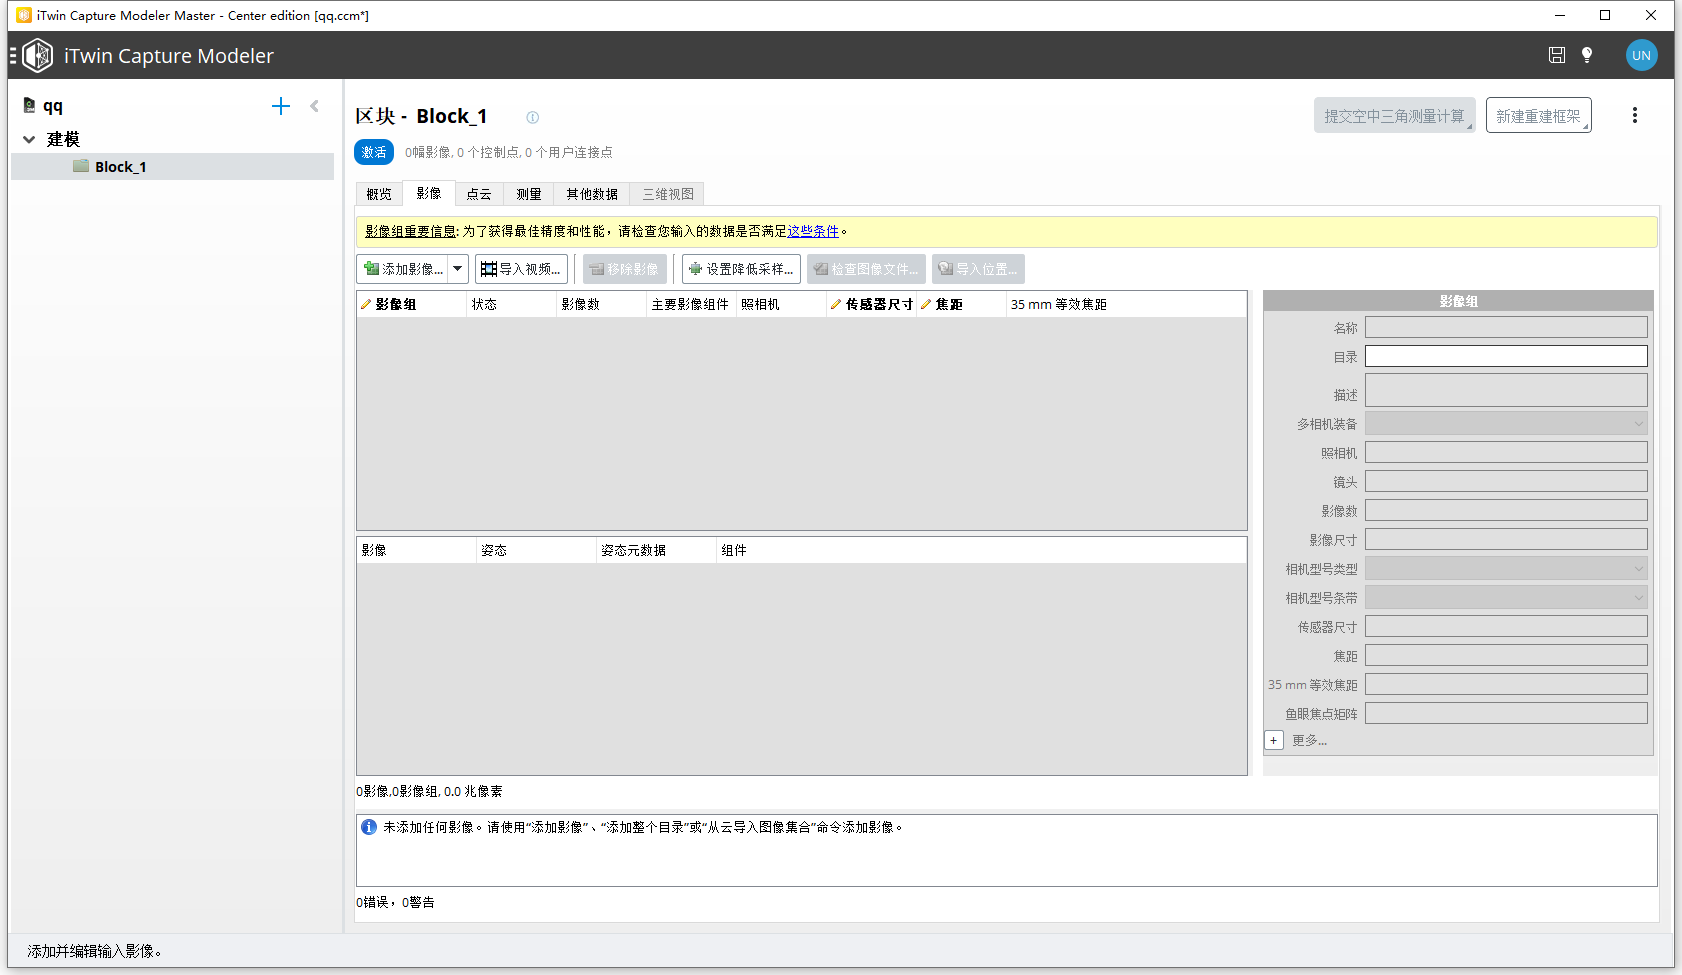Viewport: 1682px width, 975px height.
Task: Click the qq project file icon
Action: 29,106
